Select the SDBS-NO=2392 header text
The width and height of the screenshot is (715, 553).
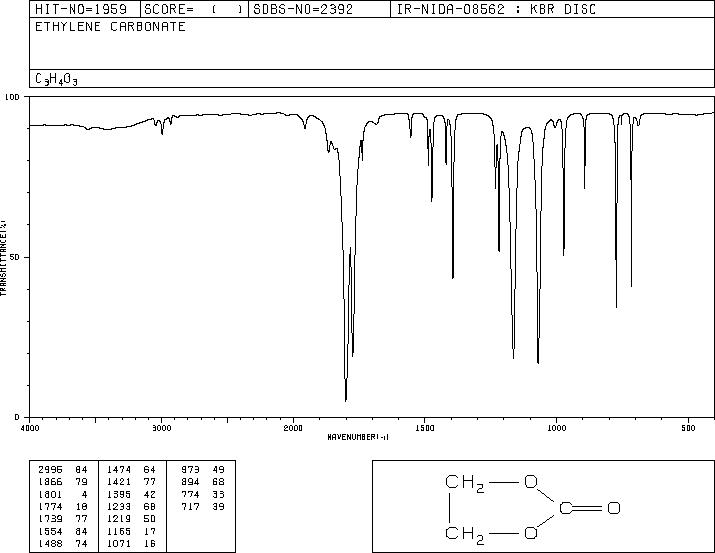pyautogui.click(x=303, y=9)
